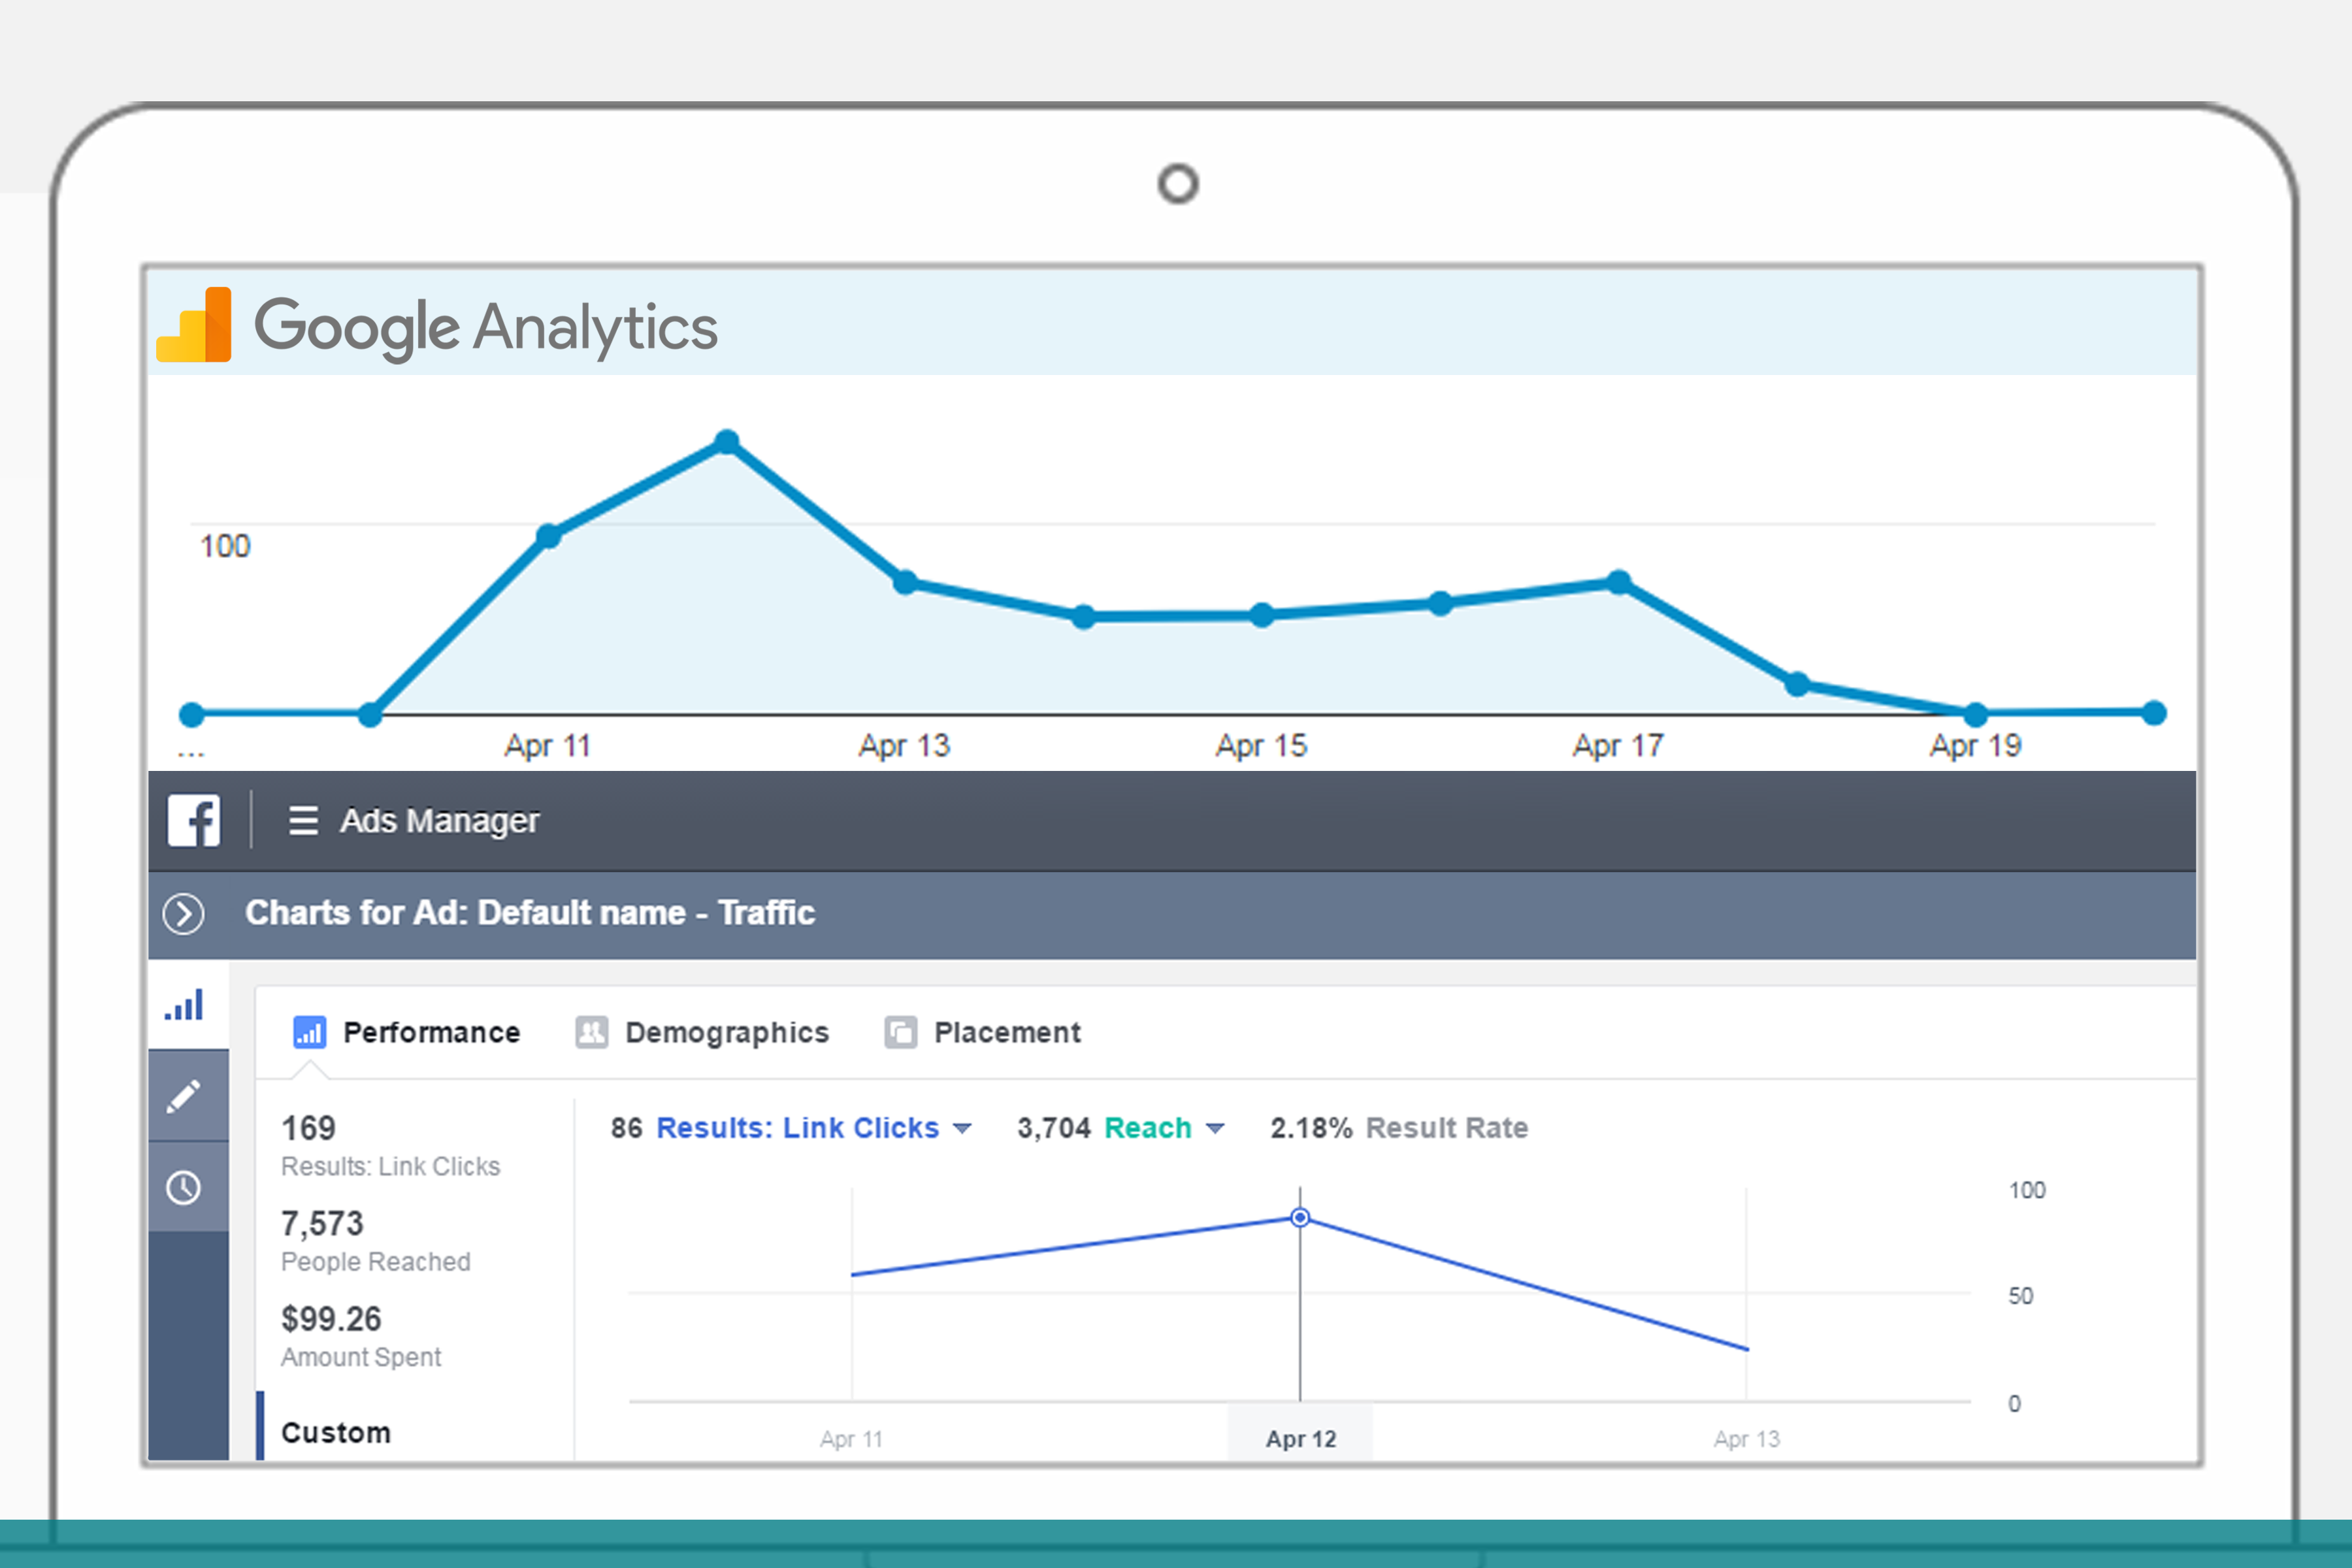Image resolution: width=2352 pixels, height=1568 pixels.
Task: Click the Google Analytics logo icon
Action: coord(194,325)
